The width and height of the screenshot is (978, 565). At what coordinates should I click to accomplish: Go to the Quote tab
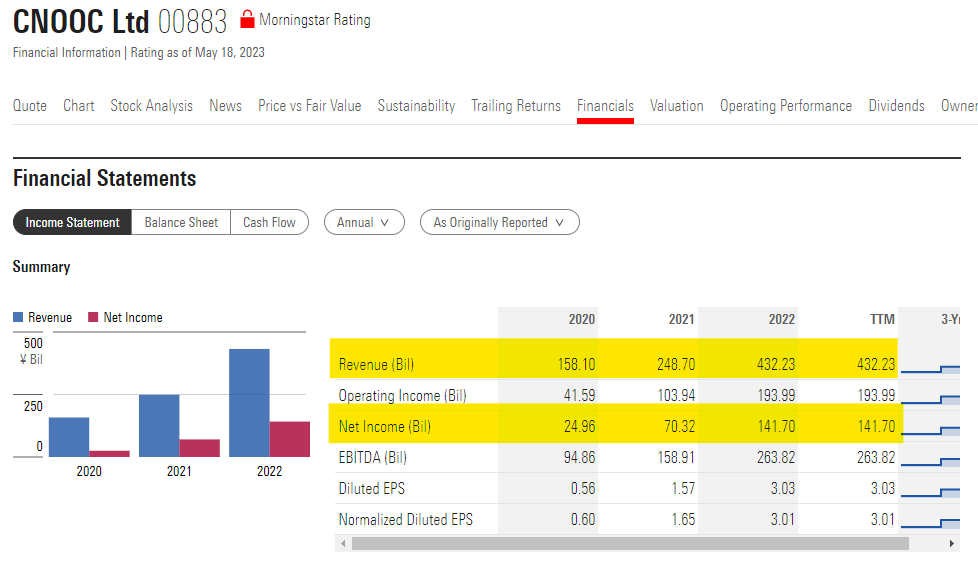30,105
